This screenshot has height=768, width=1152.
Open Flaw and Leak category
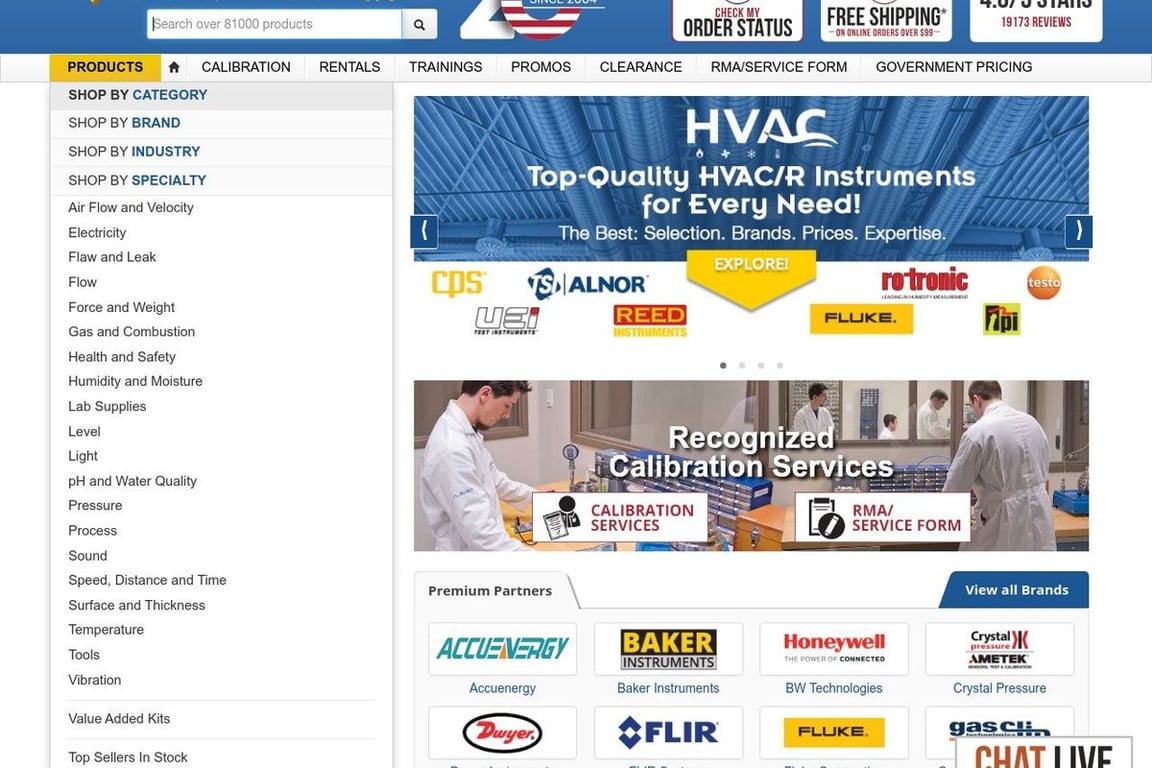pyautogui.click(x=112, y=257)
